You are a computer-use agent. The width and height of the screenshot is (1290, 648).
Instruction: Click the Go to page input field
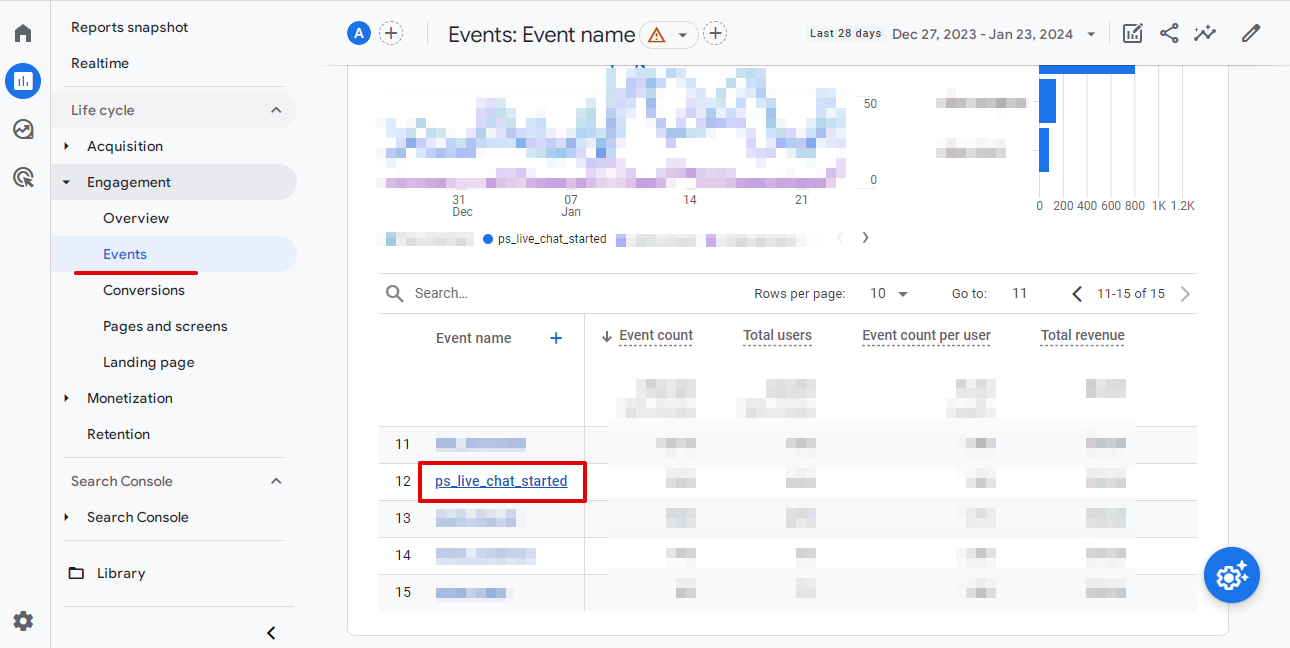click(1019, 293)
